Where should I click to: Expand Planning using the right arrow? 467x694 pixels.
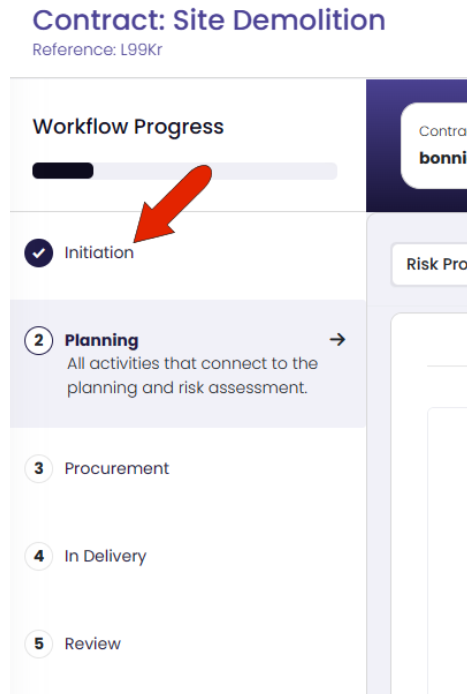[x=337, y=340]
